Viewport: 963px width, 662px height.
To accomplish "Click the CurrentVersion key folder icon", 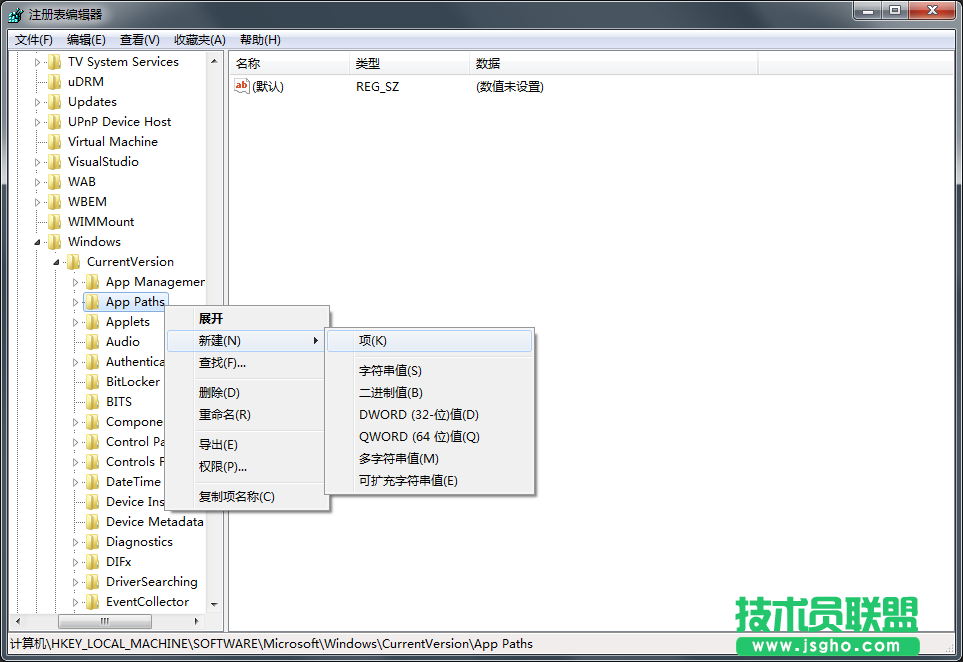I will [x=73, y=261].
